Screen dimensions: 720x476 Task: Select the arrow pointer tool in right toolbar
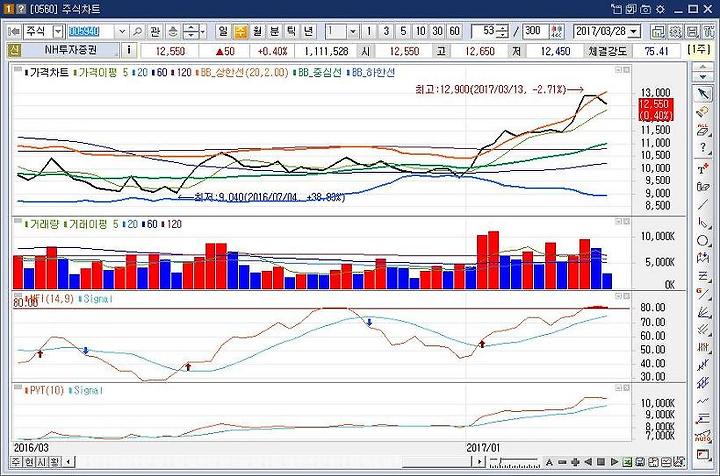click(703, 94)
